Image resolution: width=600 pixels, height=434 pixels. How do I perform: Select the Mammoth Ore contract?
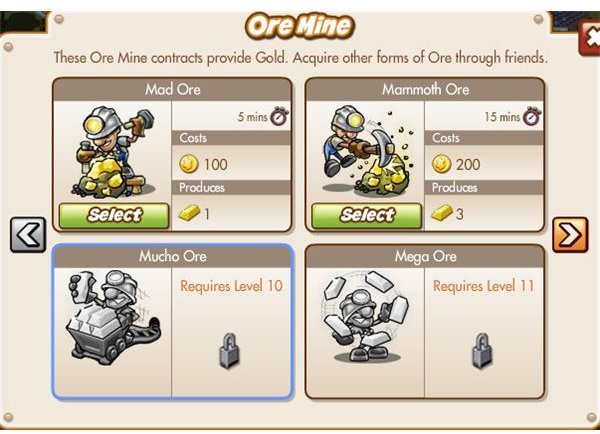(x=367, y=216)
